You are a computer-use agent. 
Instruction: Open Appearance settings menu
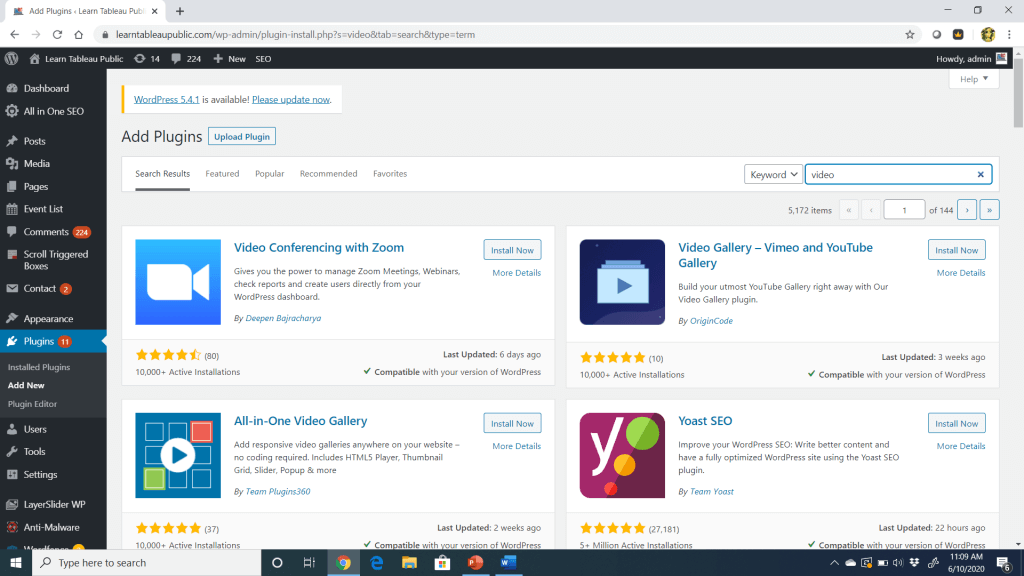coord(48,319)
